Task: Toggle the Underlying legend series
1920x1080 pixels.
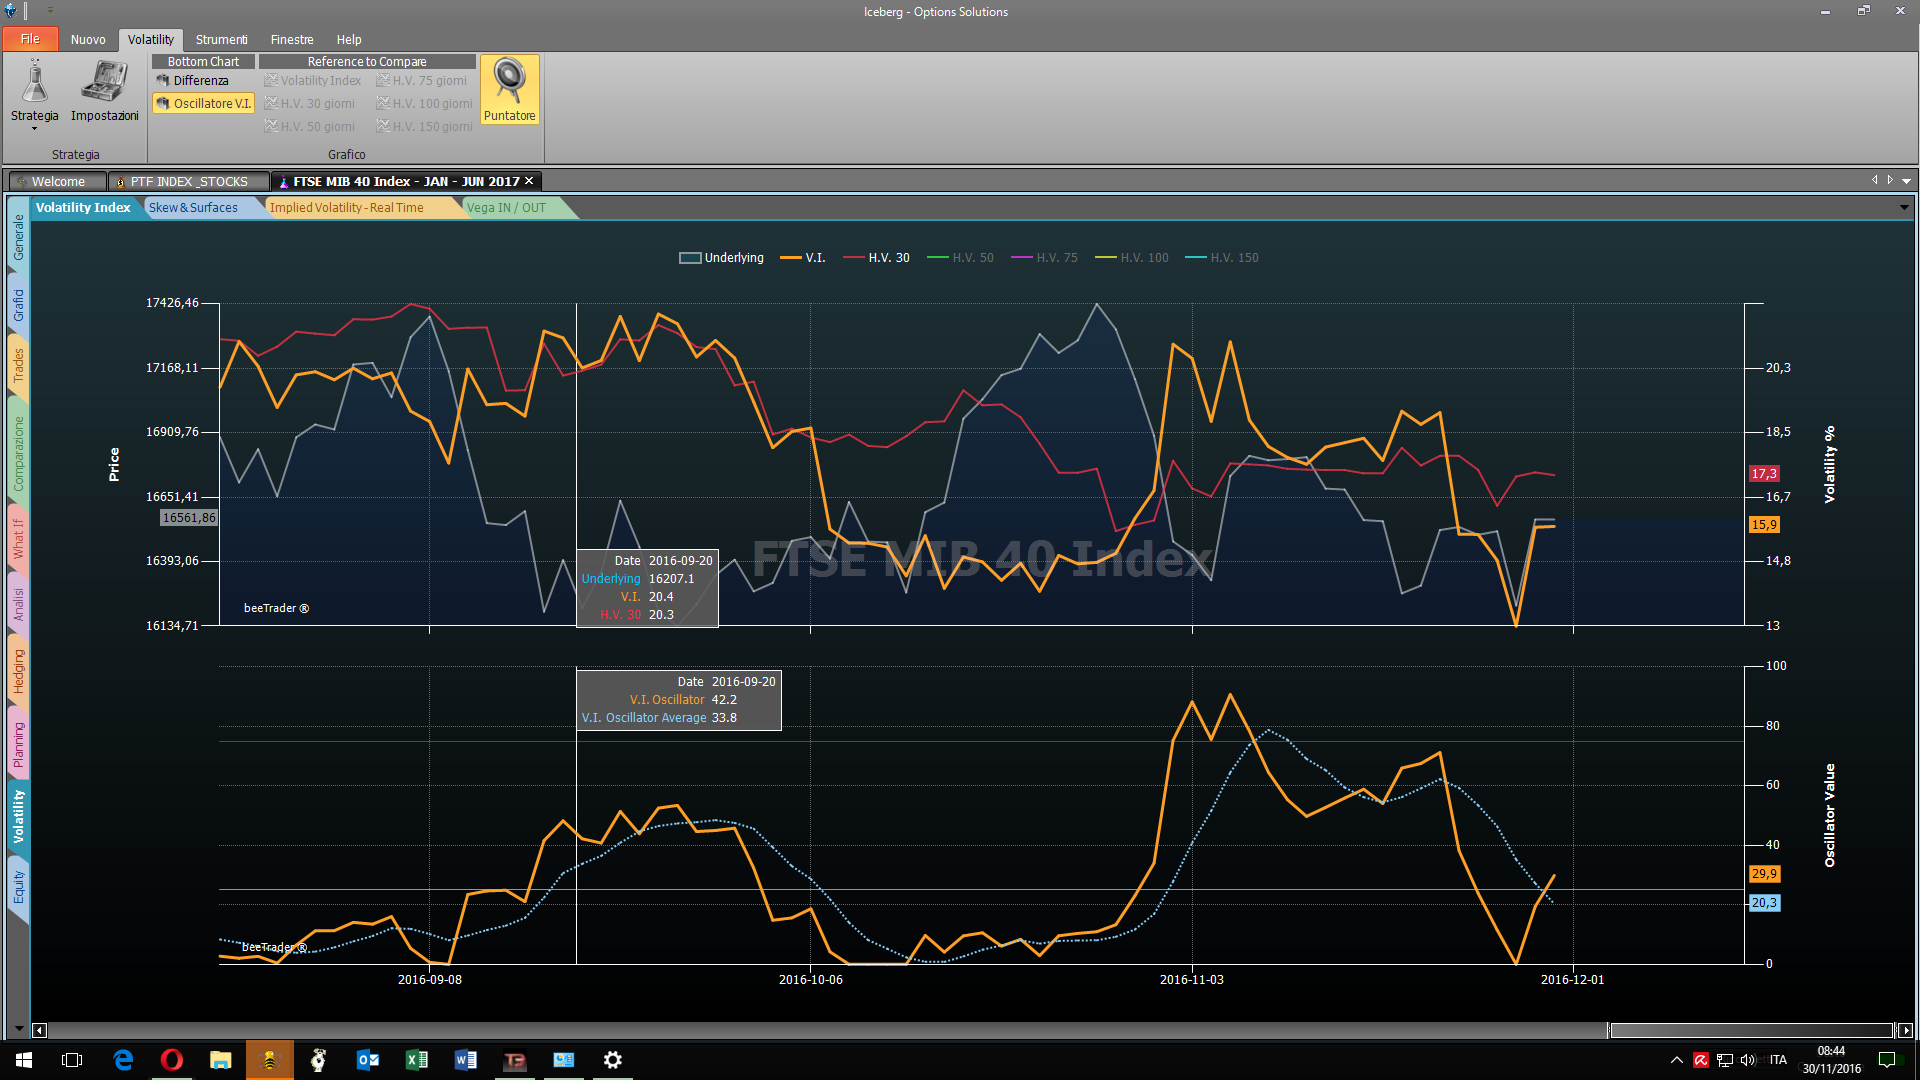Action: [721, 258]
